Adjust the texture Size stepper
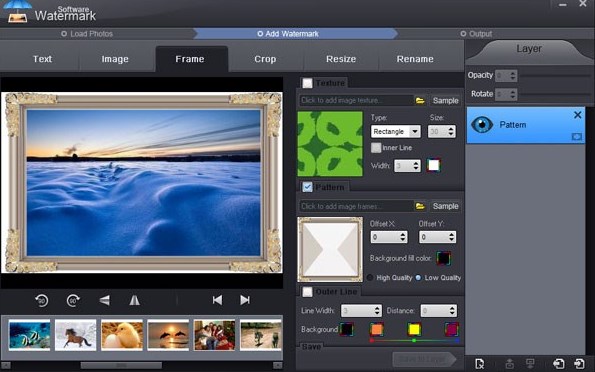Viewport: 595px width, 372px height. coord(442,131)
